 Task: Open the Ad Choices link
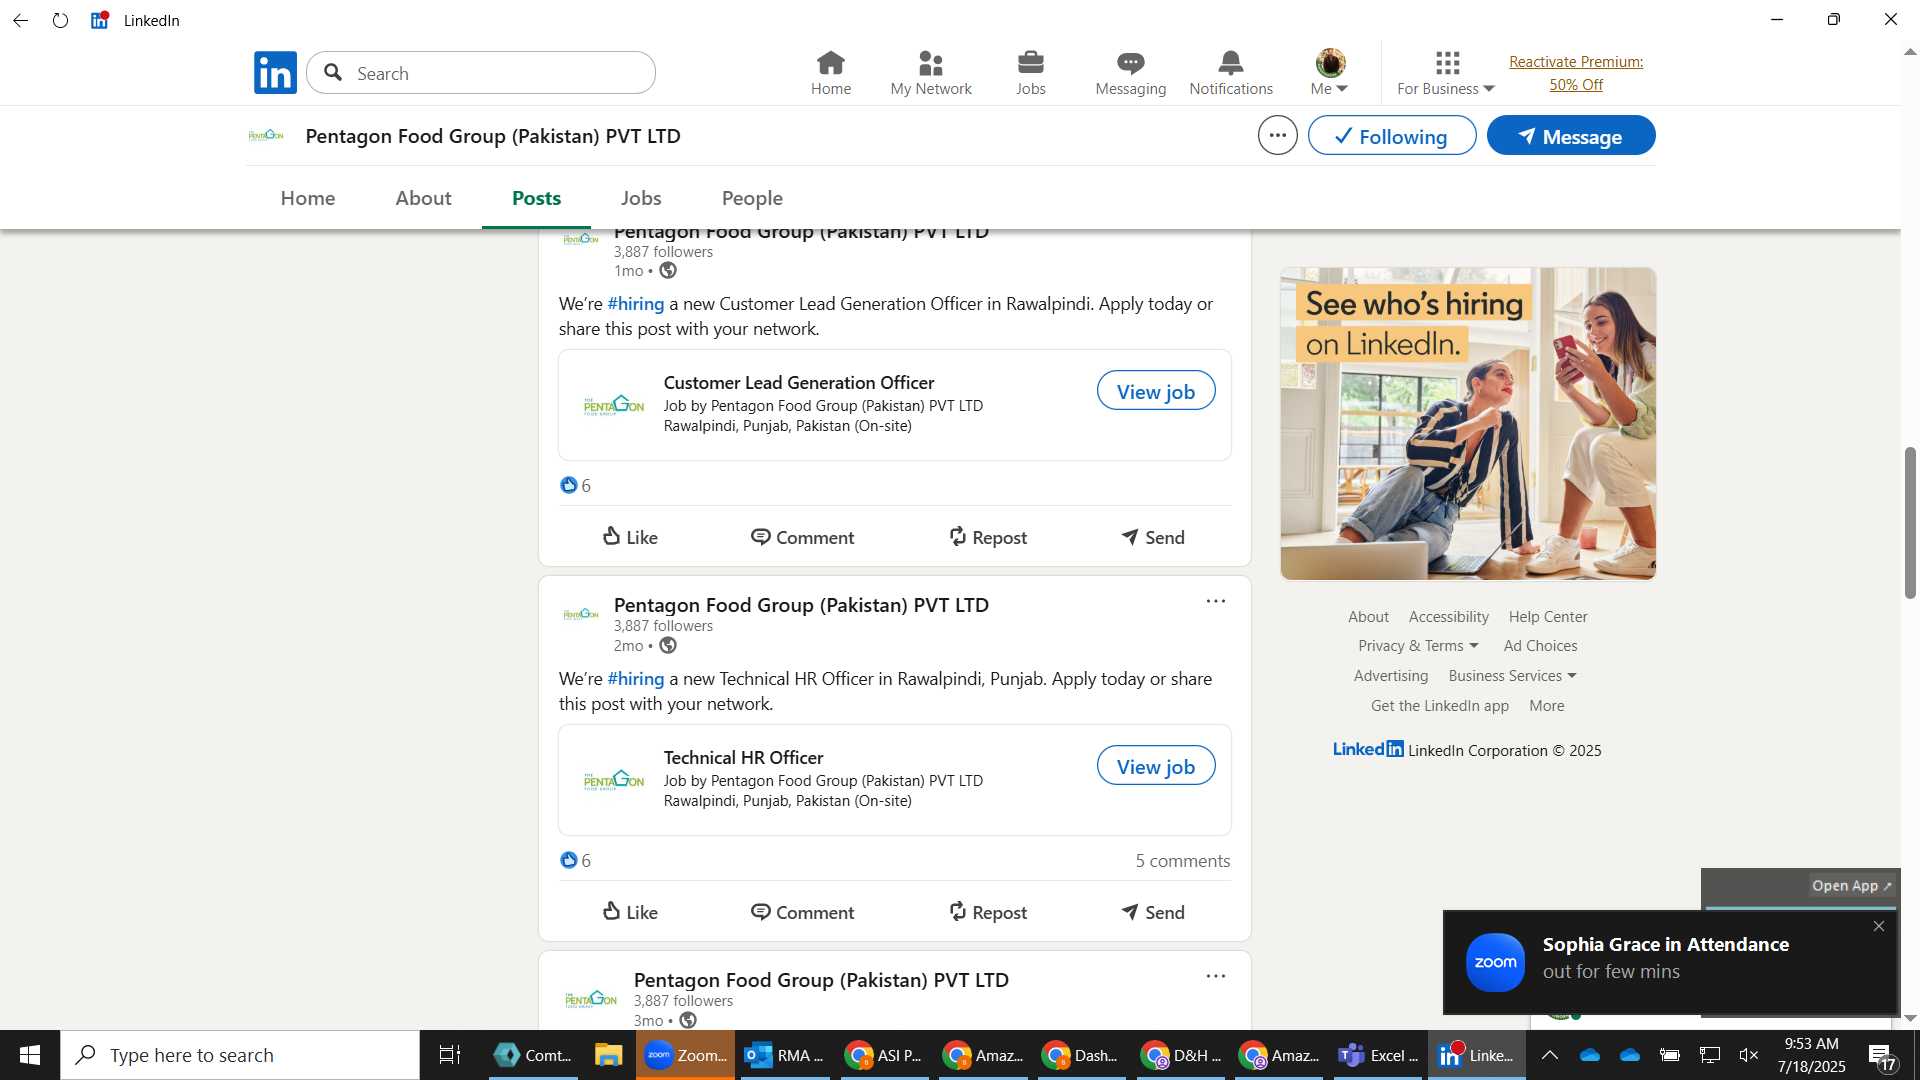[x=1540, y=646]
